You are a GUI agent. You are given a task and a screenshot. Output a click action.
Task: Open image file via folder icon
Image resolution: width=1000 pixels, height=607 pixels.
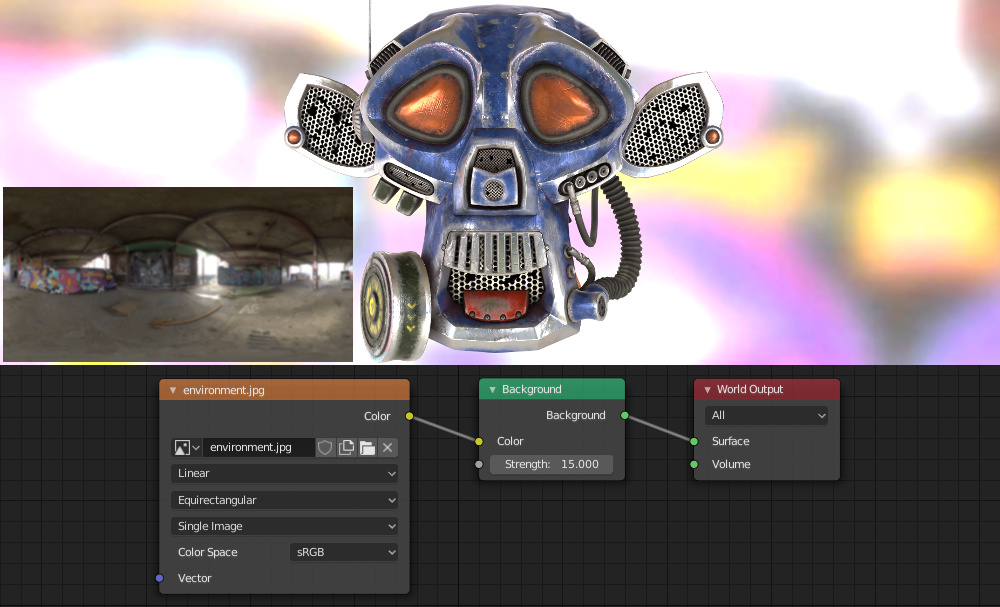pos(367,448)
